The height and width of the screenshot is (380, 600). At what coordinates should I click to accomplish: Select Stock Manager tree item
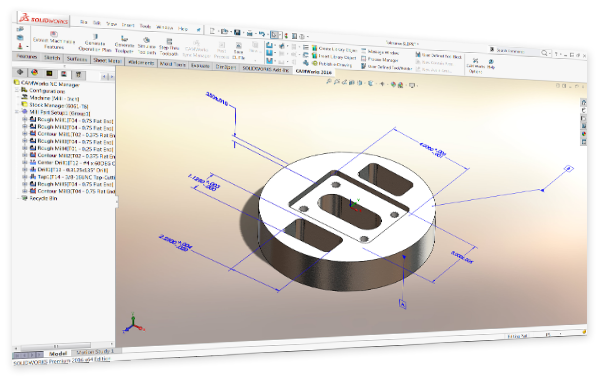point(55,105)
